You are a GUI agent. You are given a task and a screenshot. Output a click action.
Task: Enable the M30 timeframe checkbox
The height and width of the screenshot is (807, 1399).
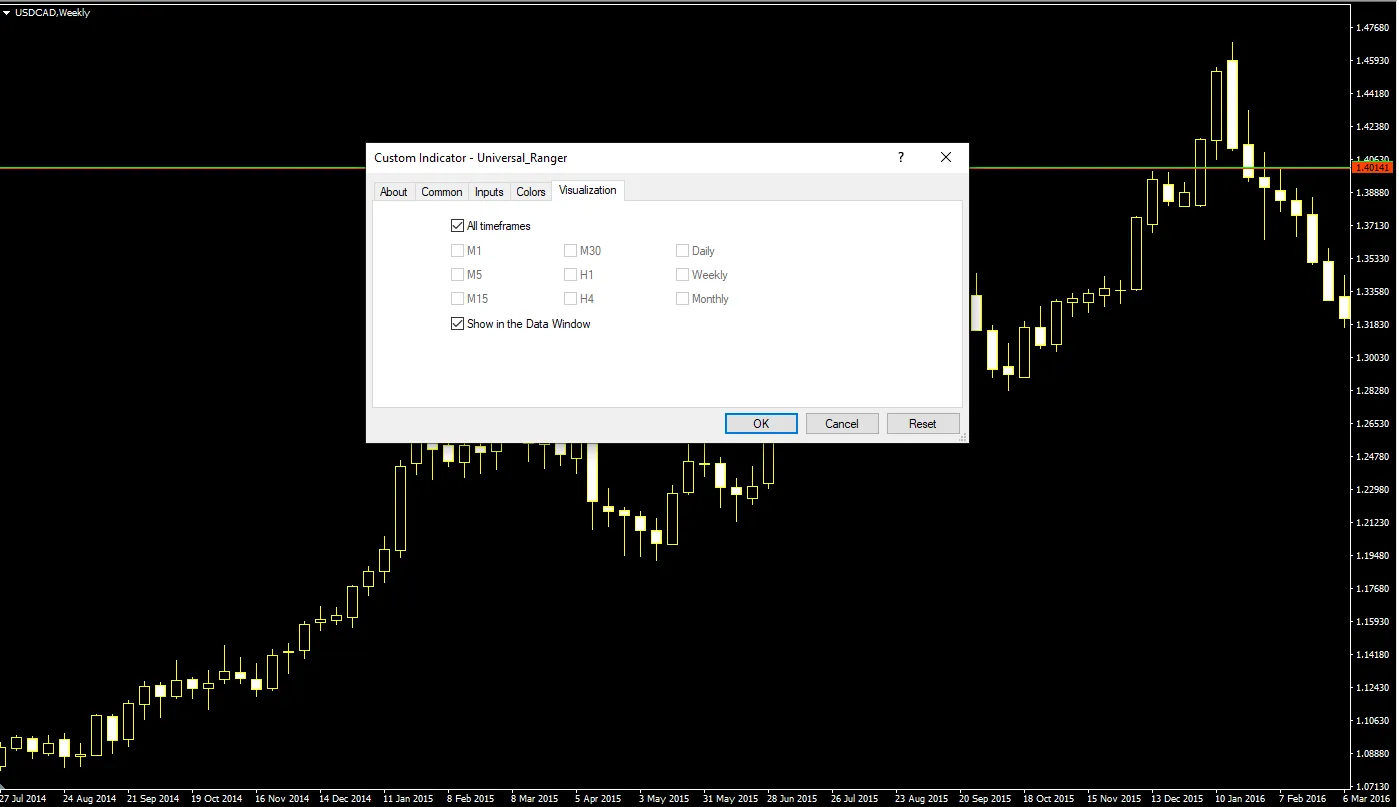click(x=571, y=251)
